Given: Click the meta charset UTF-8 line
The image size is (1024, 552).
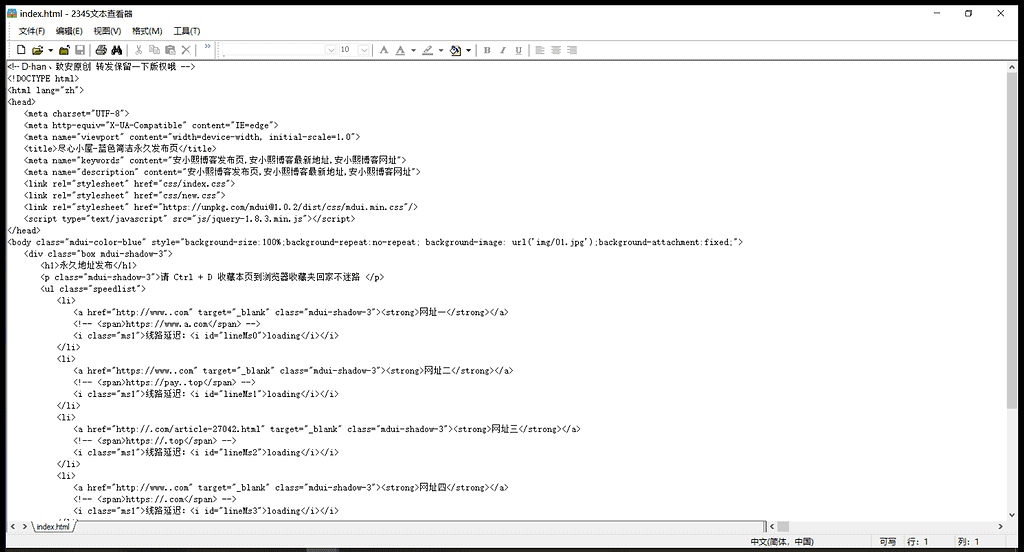Looking at the screenshot, I should click(77, 114).
